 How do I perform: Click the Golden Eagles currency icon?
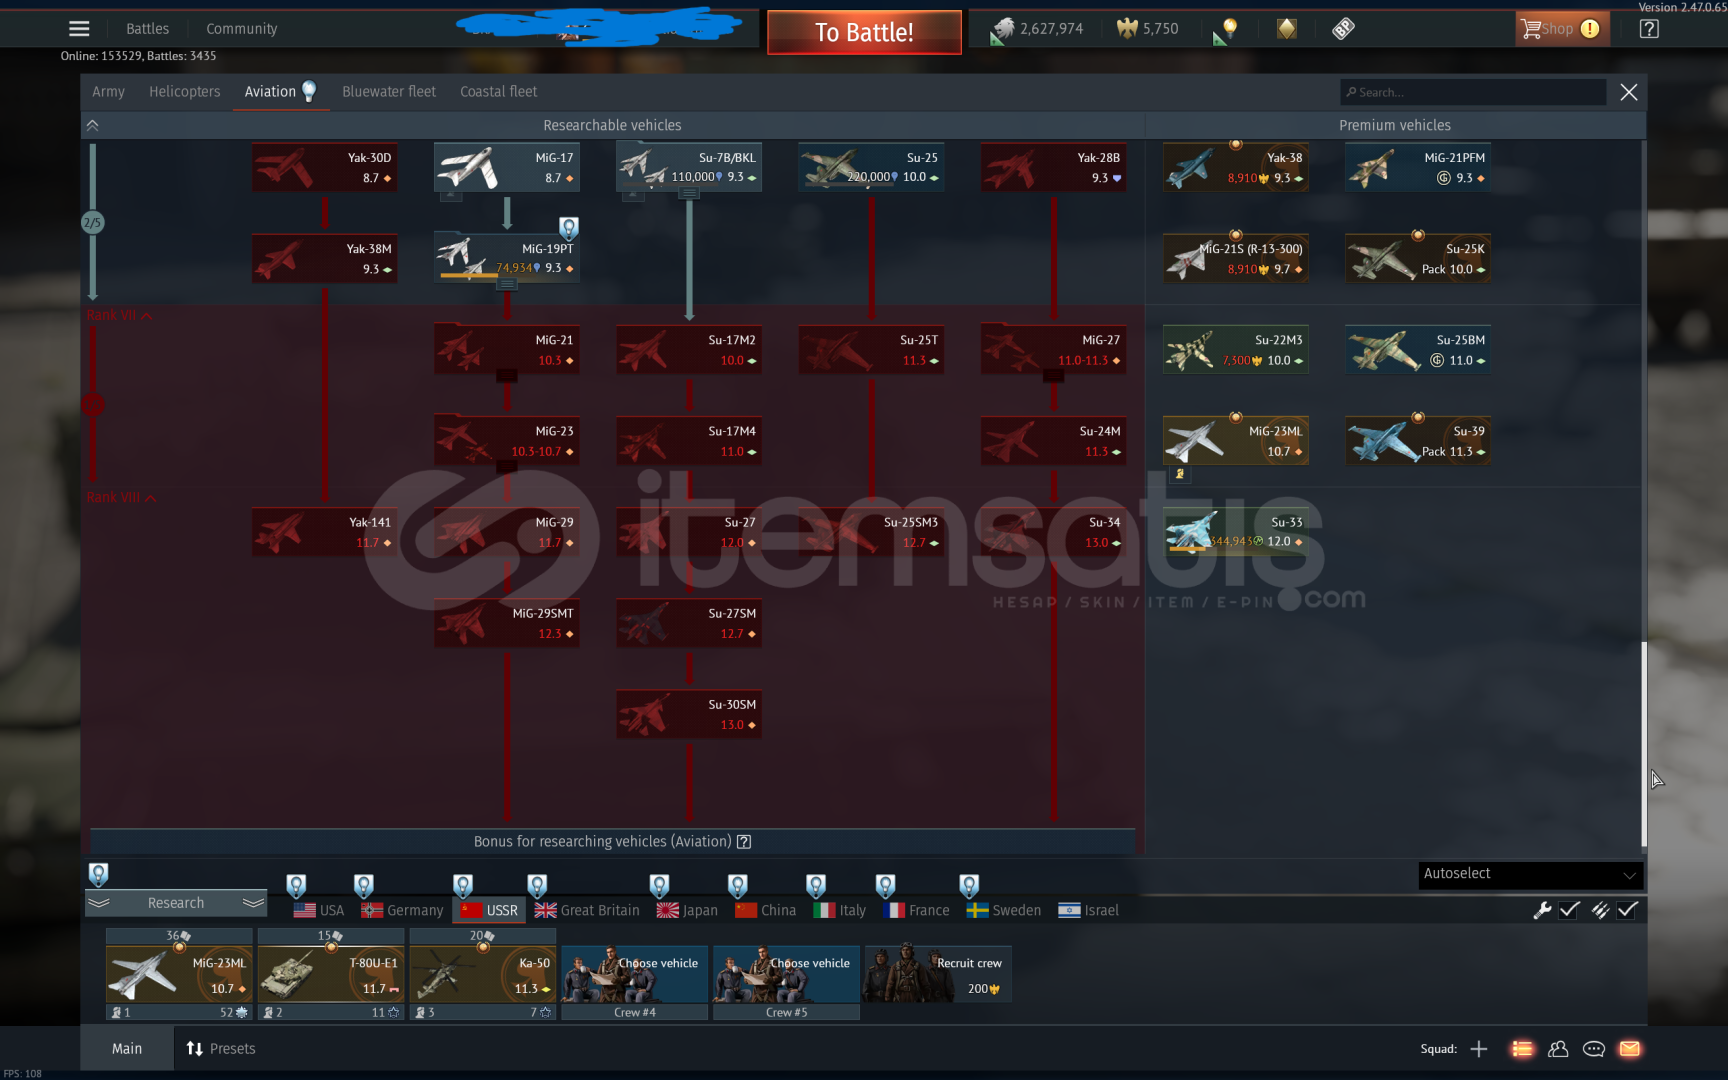[1127, 29]
